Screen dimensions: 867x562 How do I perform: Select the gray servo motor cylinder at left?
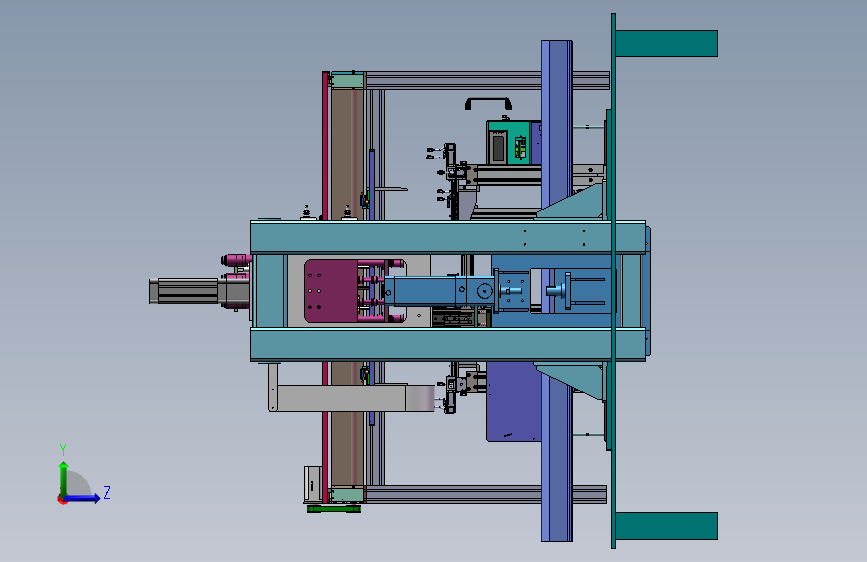(x=184, y=291)
